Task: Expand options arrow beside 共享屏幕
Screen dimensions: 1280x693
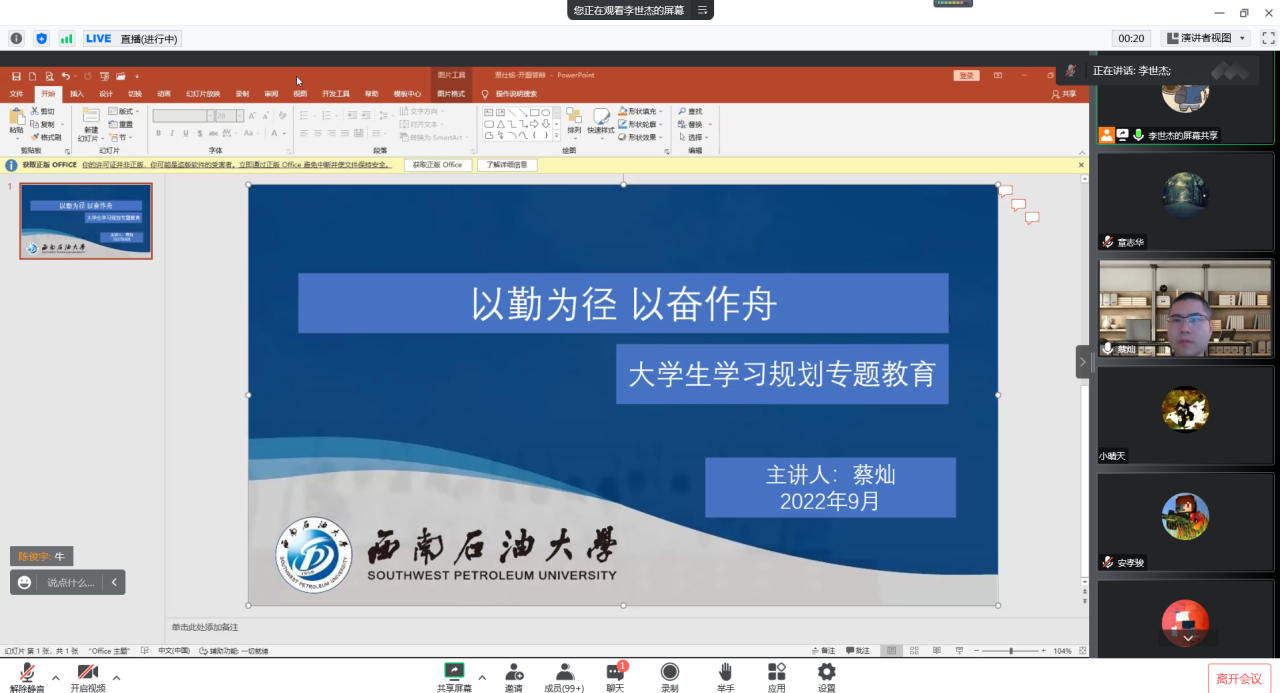Action: point(482,677)
